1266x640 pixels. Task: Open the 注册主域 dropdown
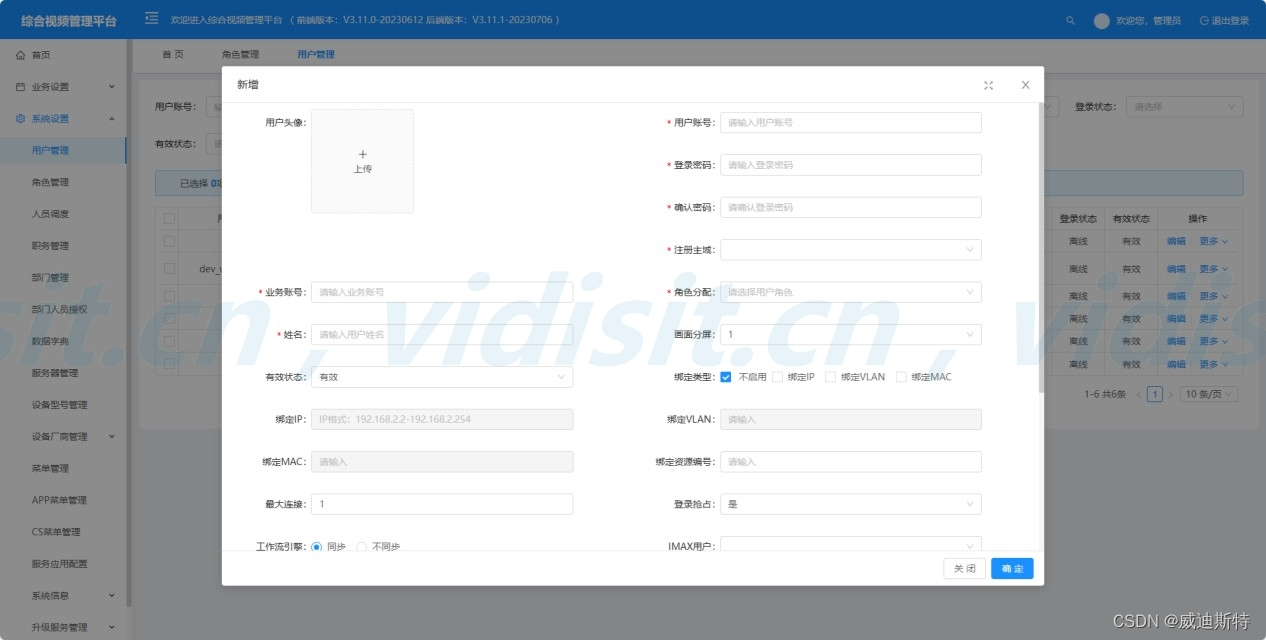(x=850, y=250)
